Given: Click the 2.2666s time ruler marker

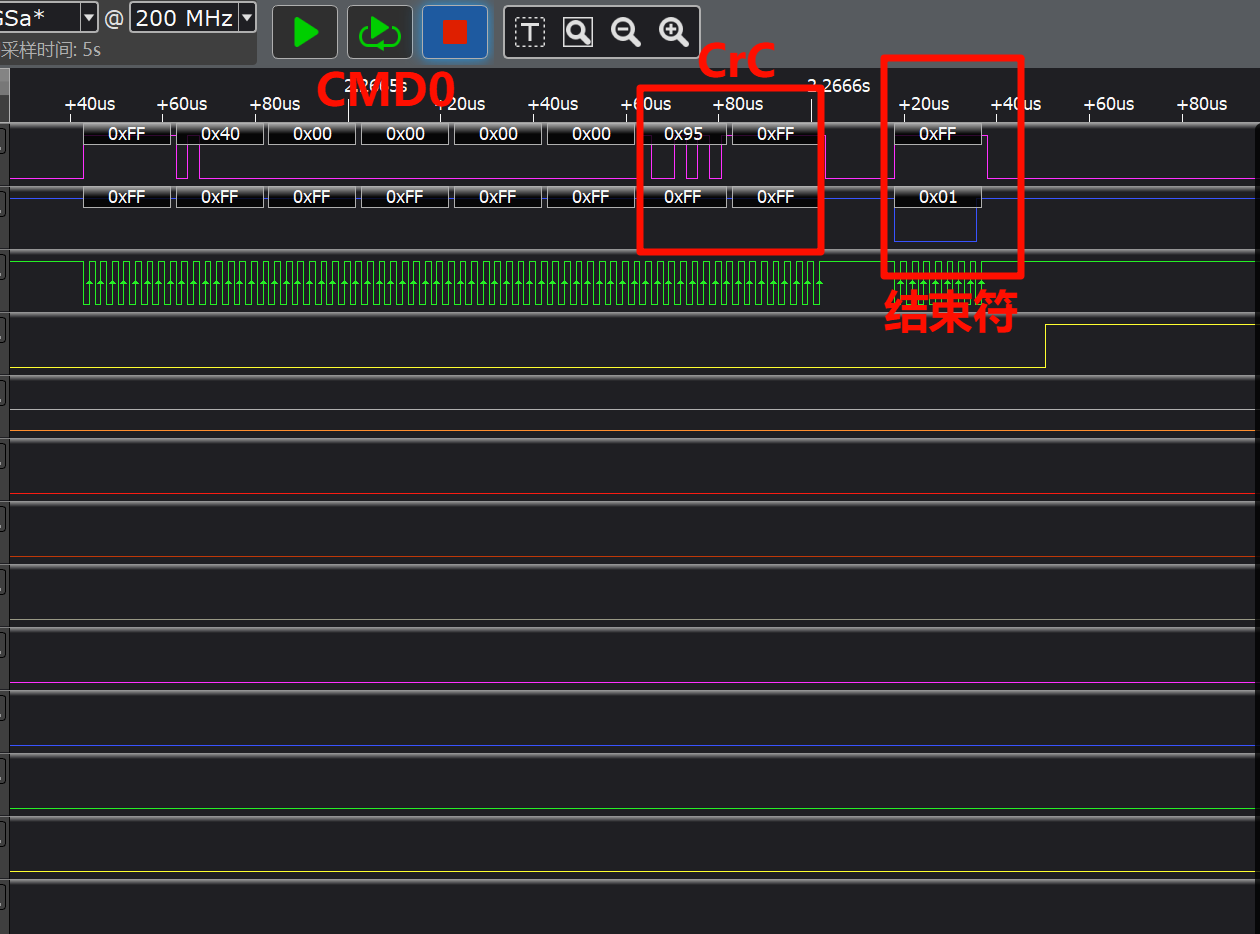Looking at the screenshot, I should click(x=838, y=86).
